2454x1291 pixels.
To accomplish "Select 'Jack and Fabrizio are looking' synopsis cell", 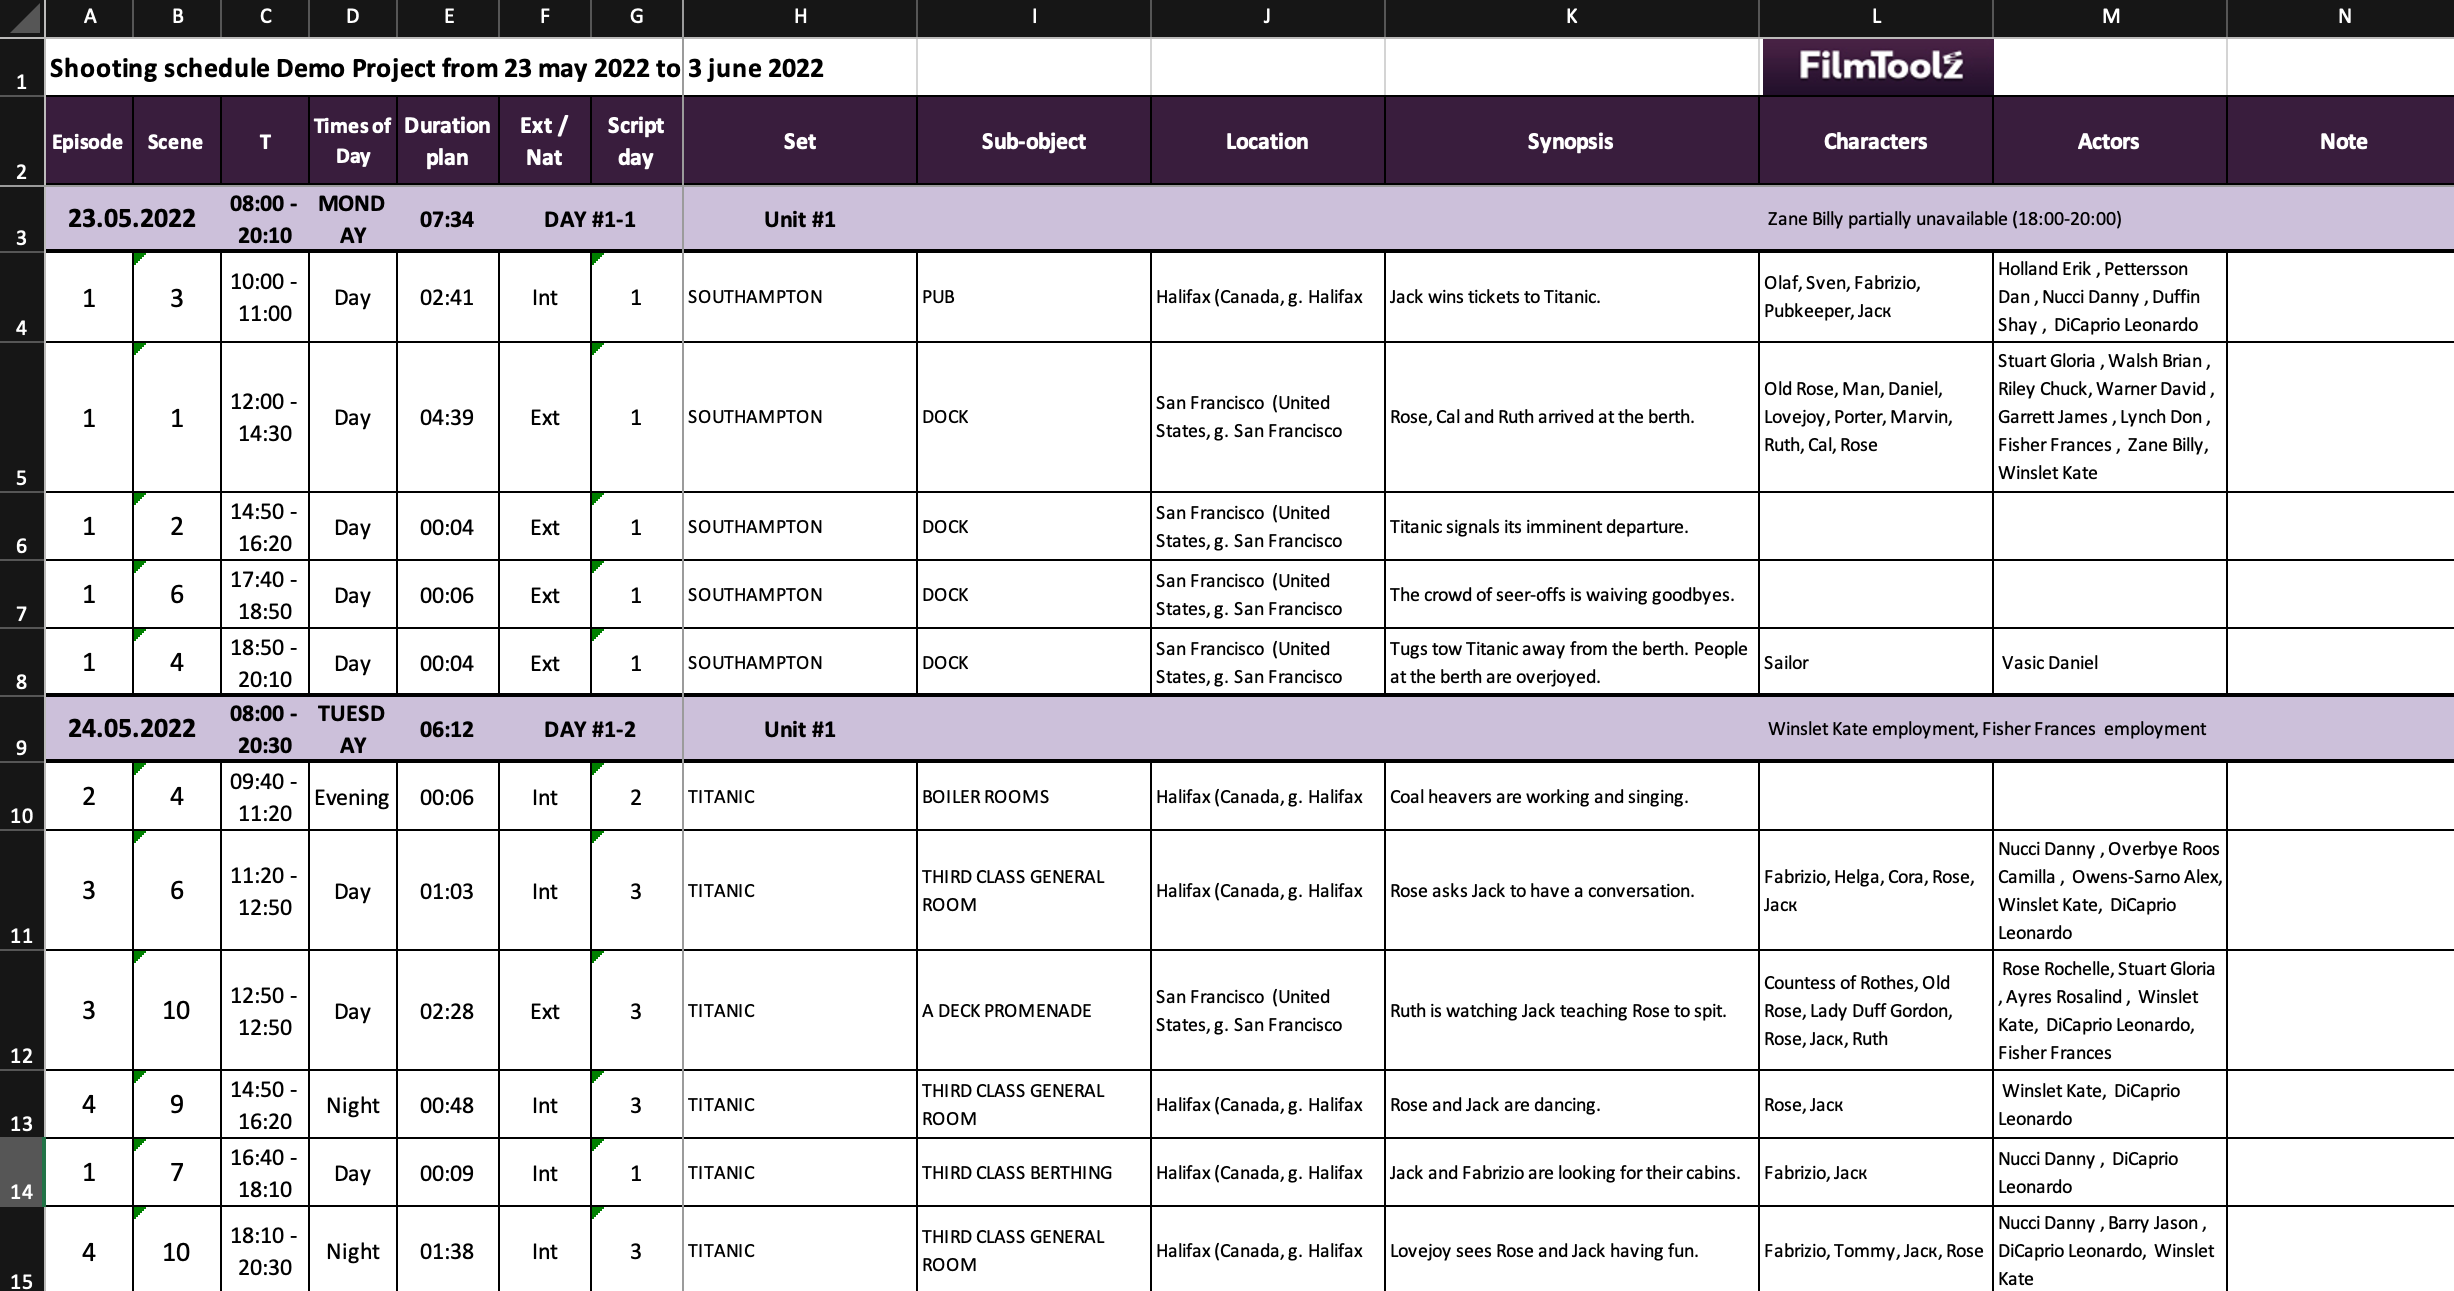I will [x=1571, y=1172].
